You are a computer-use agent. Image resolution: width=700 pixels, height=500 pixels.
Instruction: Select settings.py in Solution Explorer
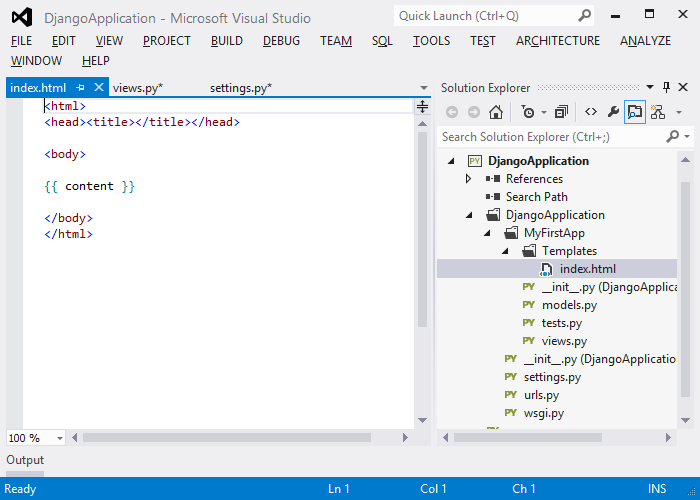pyautogui.click(x=552, y=377)
